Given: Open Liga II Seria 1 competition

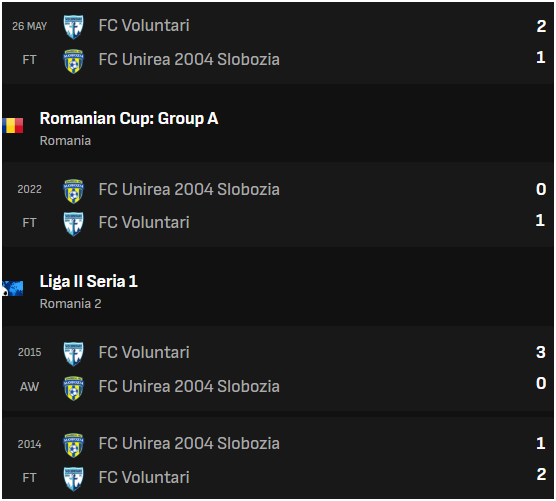Looking at the screenshot, I should pos(89,282).
